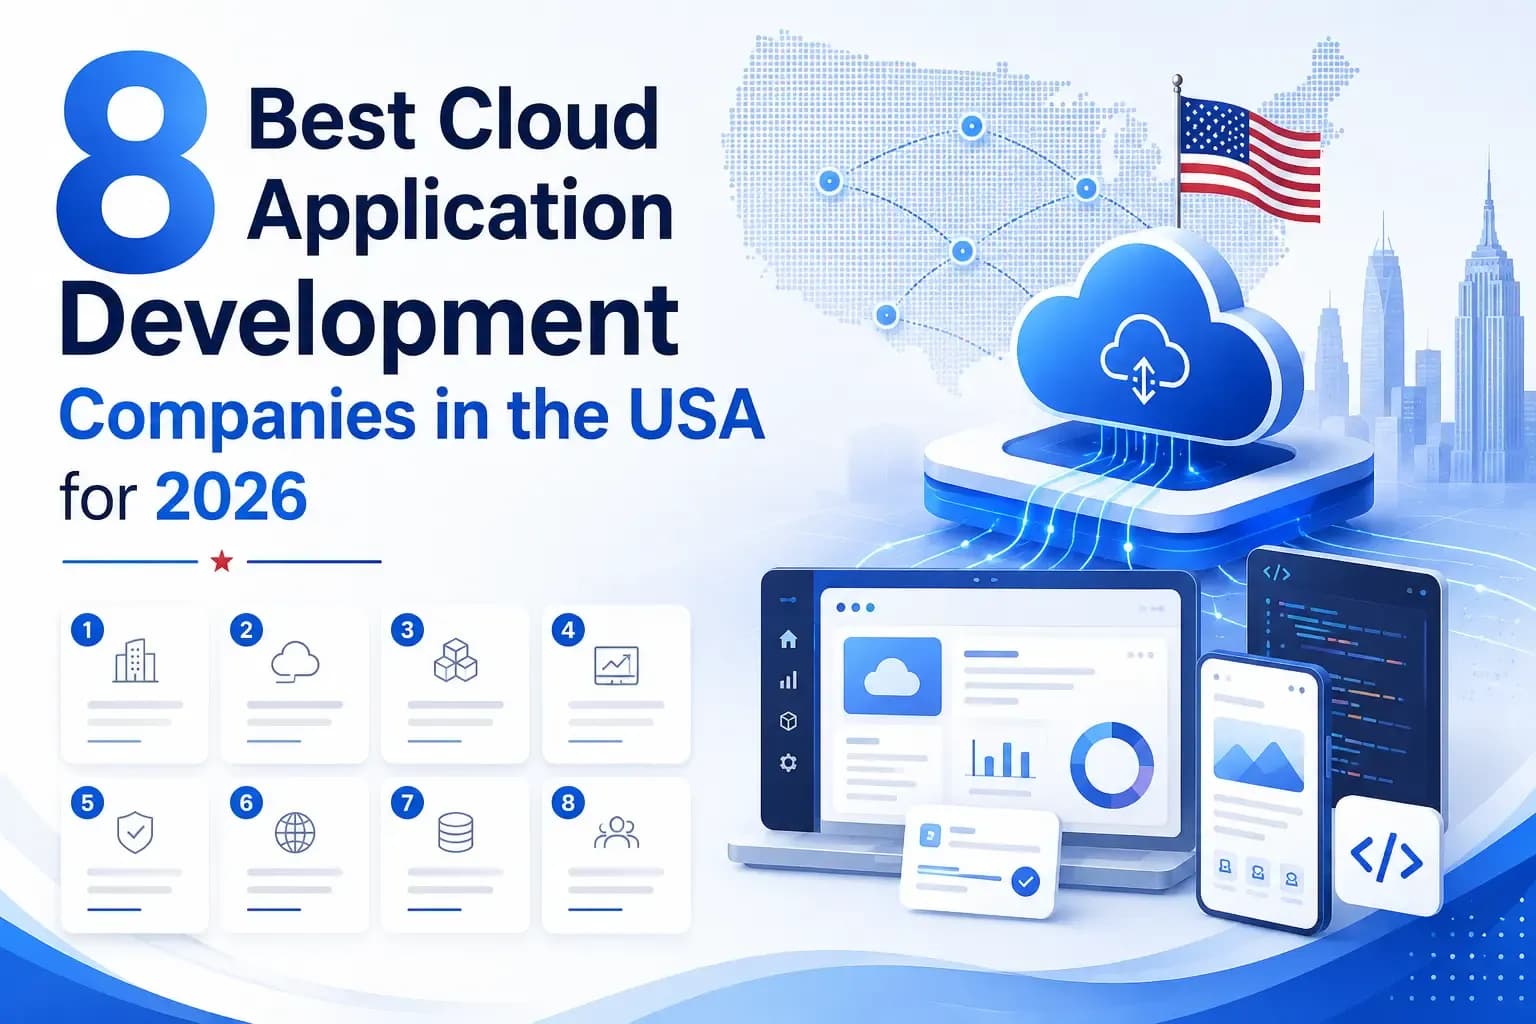Click the stacked cubes icon in card 3
Screen dimensions: 1536x1024
[456, 661]
